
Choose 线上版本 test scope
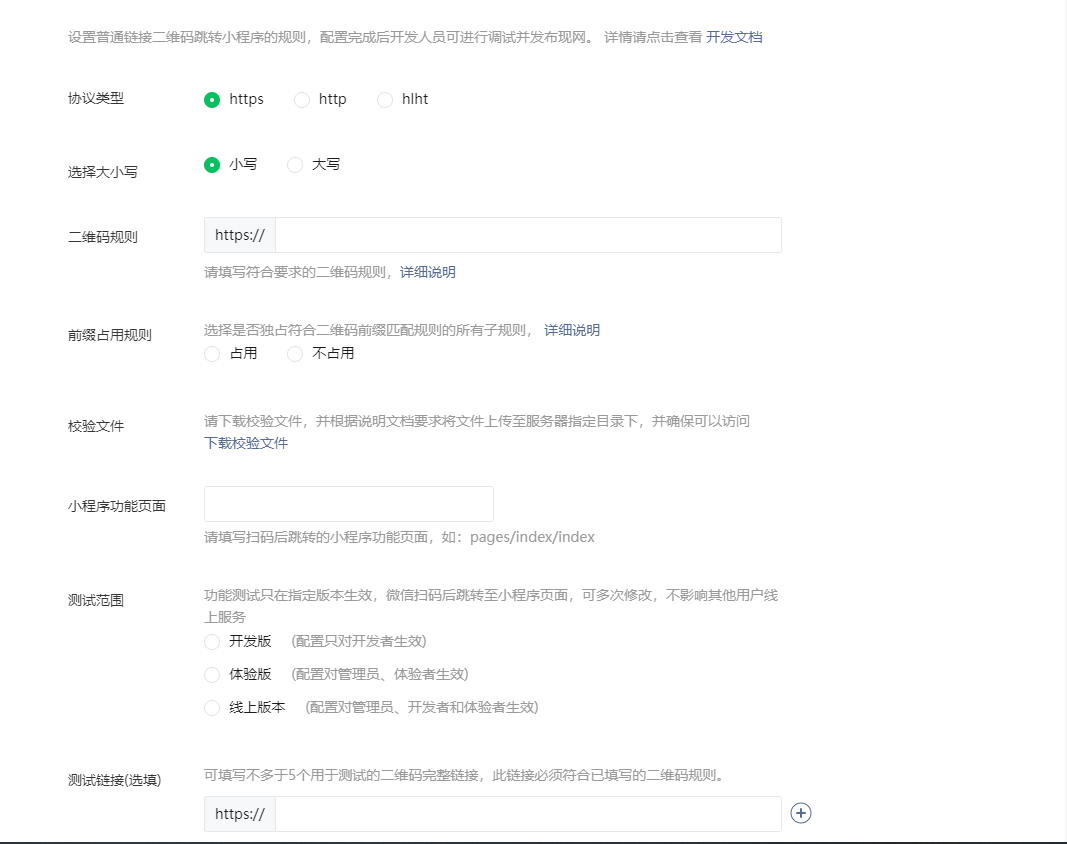(x=212, y=708)
